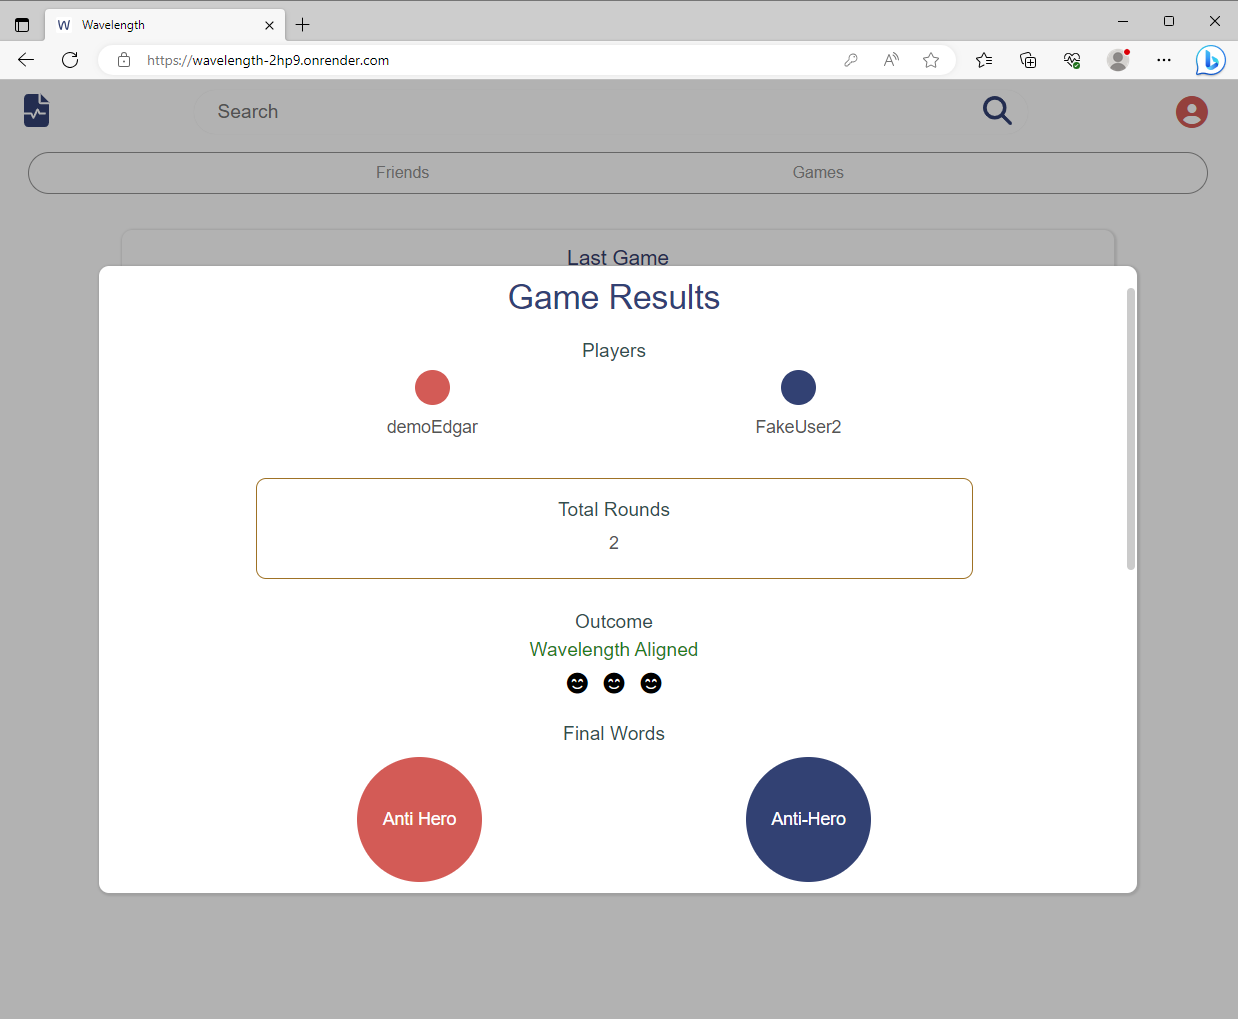Open the red account profile icon
Viewport: 1238px width, 1019px height.
[1191, 112]
